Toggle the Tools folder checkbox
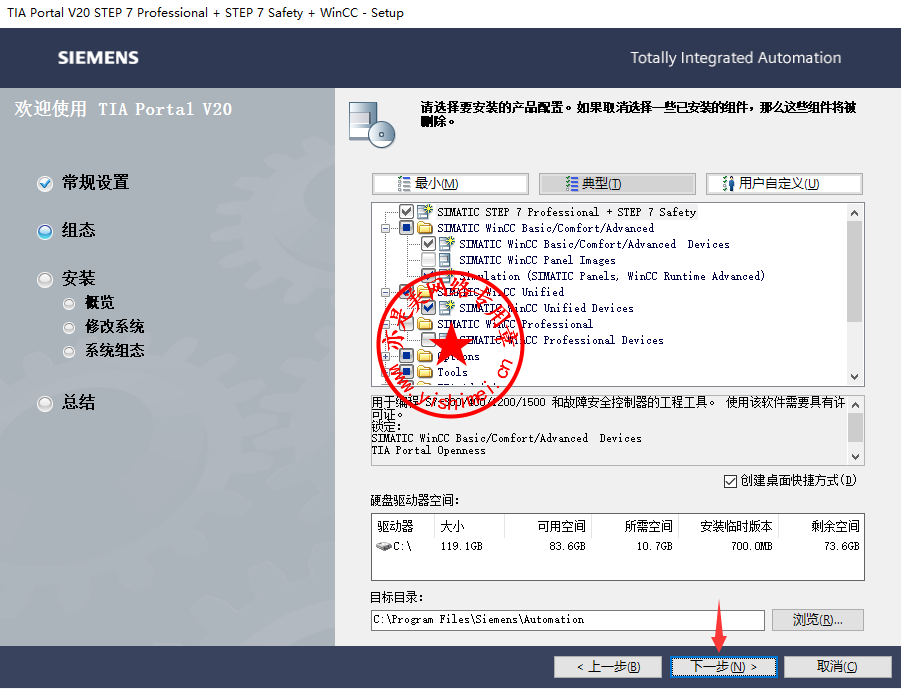The width and height of the screenshot is (901, 689). tap(406, 372)
